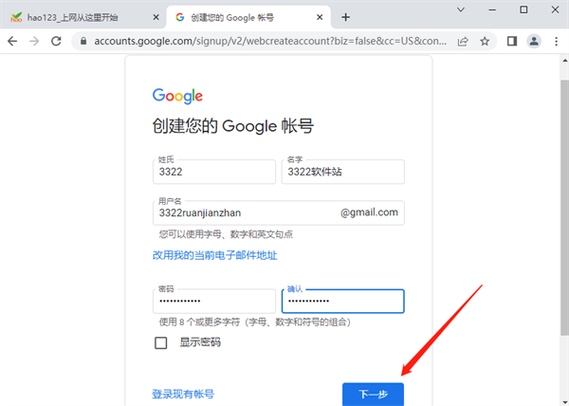The image size is (569, 406).
Task: Focus the 确认 password field
Action: tap(343, 301)
